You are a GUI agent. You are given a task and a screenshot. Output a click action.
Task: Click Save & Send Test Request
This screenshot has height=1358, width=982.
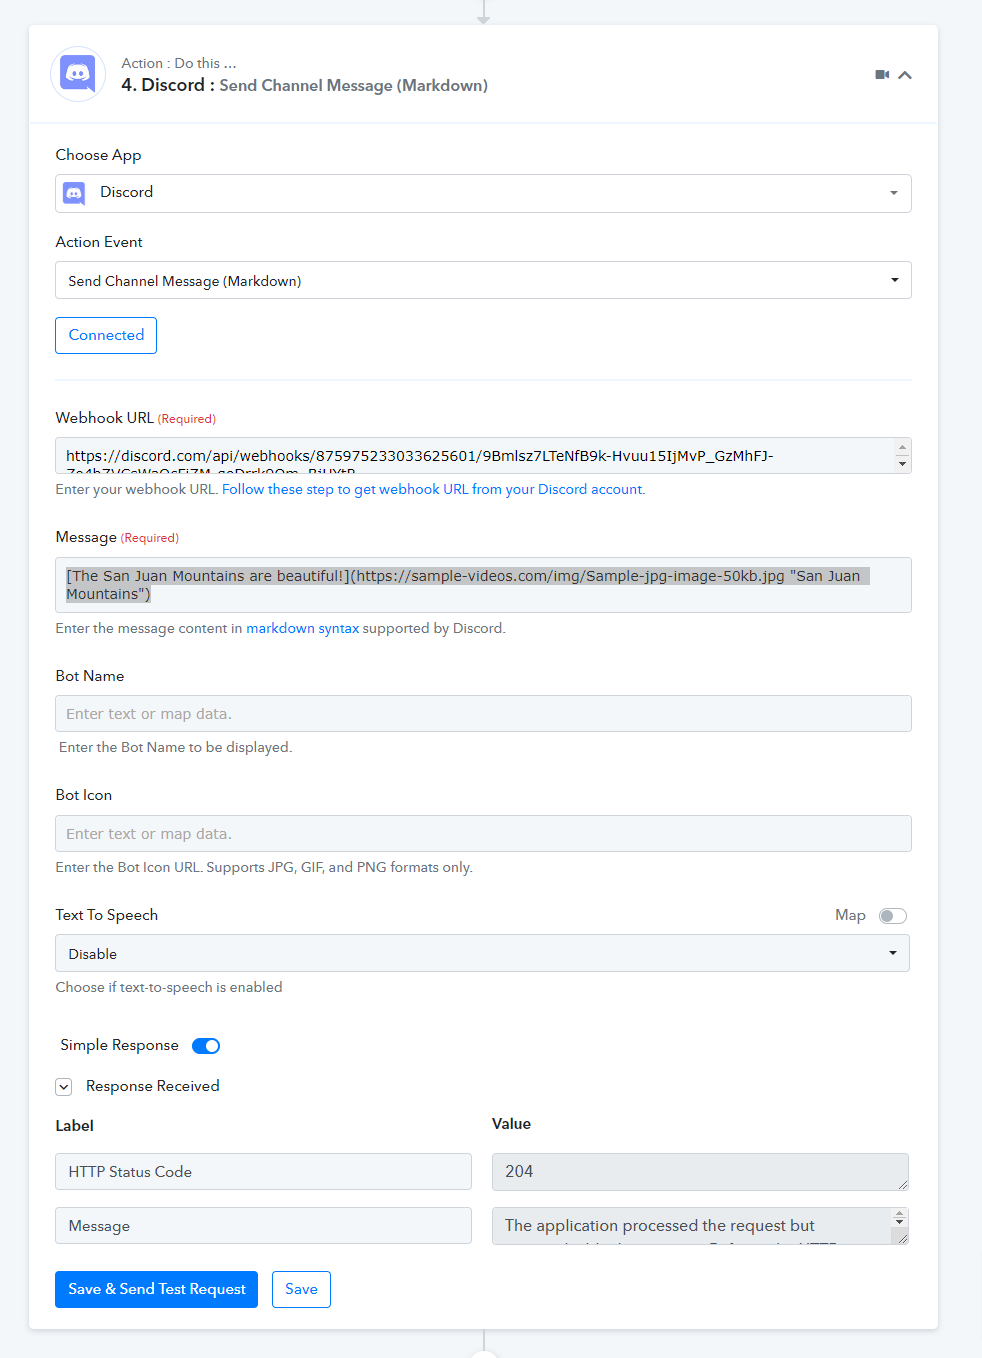click(156, 1289)
